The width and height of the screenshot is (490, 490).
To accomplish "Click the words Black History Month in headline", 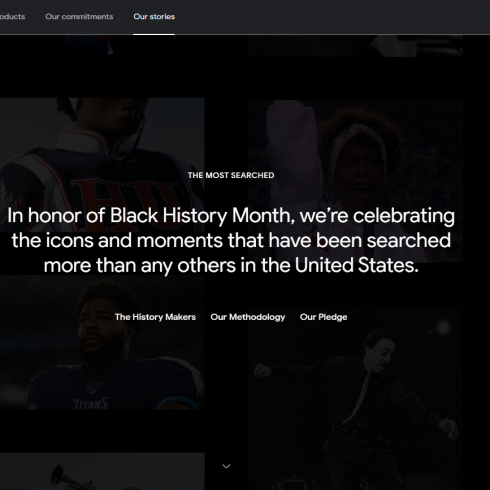I will tap(201, 215).
